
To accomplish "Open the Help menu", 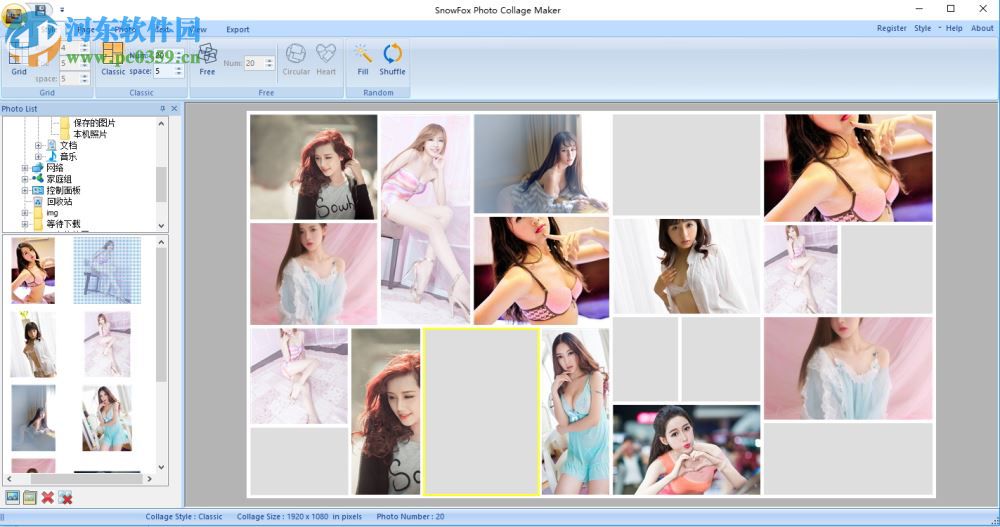I will (x=954, y=28).
